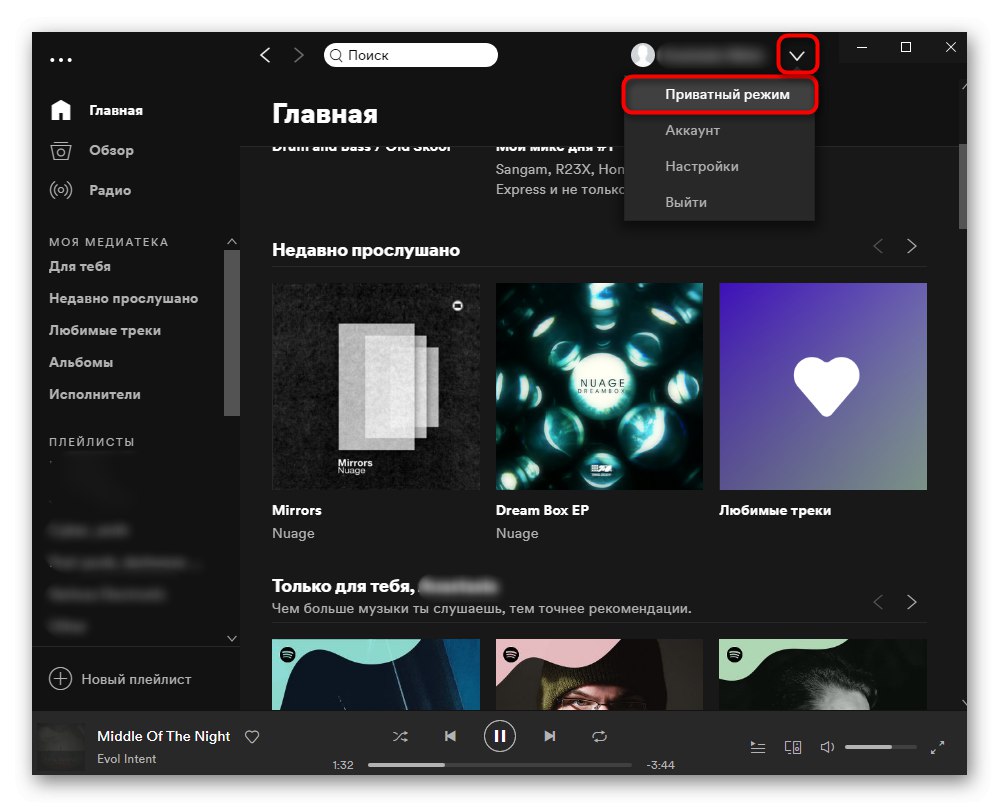Click the Любимые треки card title
999x807 pixels.
775,510
